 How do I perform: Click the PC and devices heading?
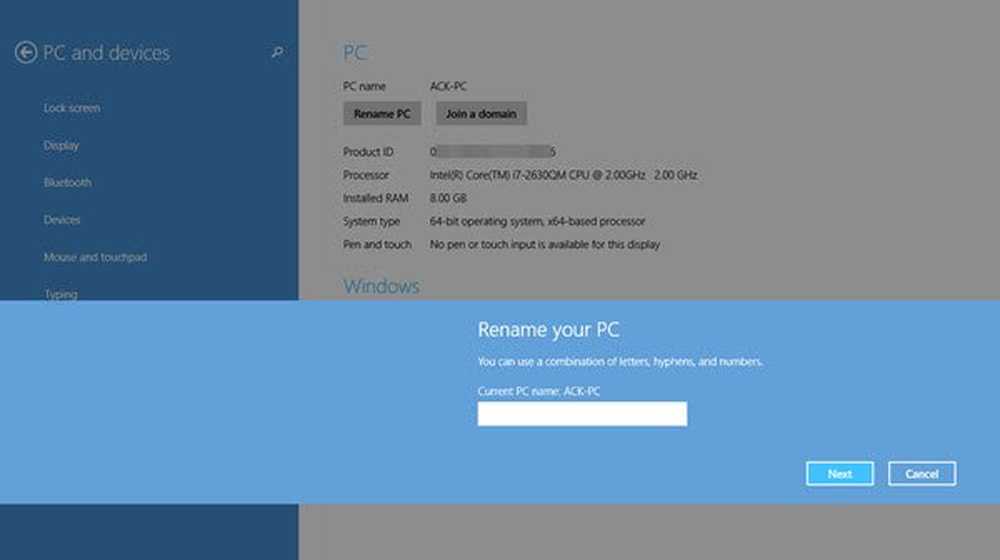point(106,52)
